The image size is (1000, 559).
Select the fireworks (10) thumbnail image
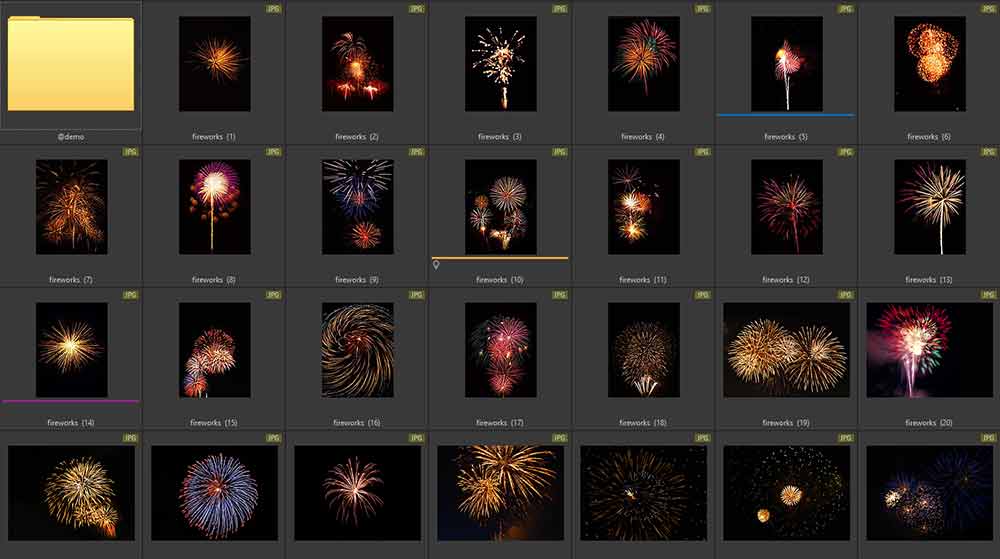tap(500, 207)
